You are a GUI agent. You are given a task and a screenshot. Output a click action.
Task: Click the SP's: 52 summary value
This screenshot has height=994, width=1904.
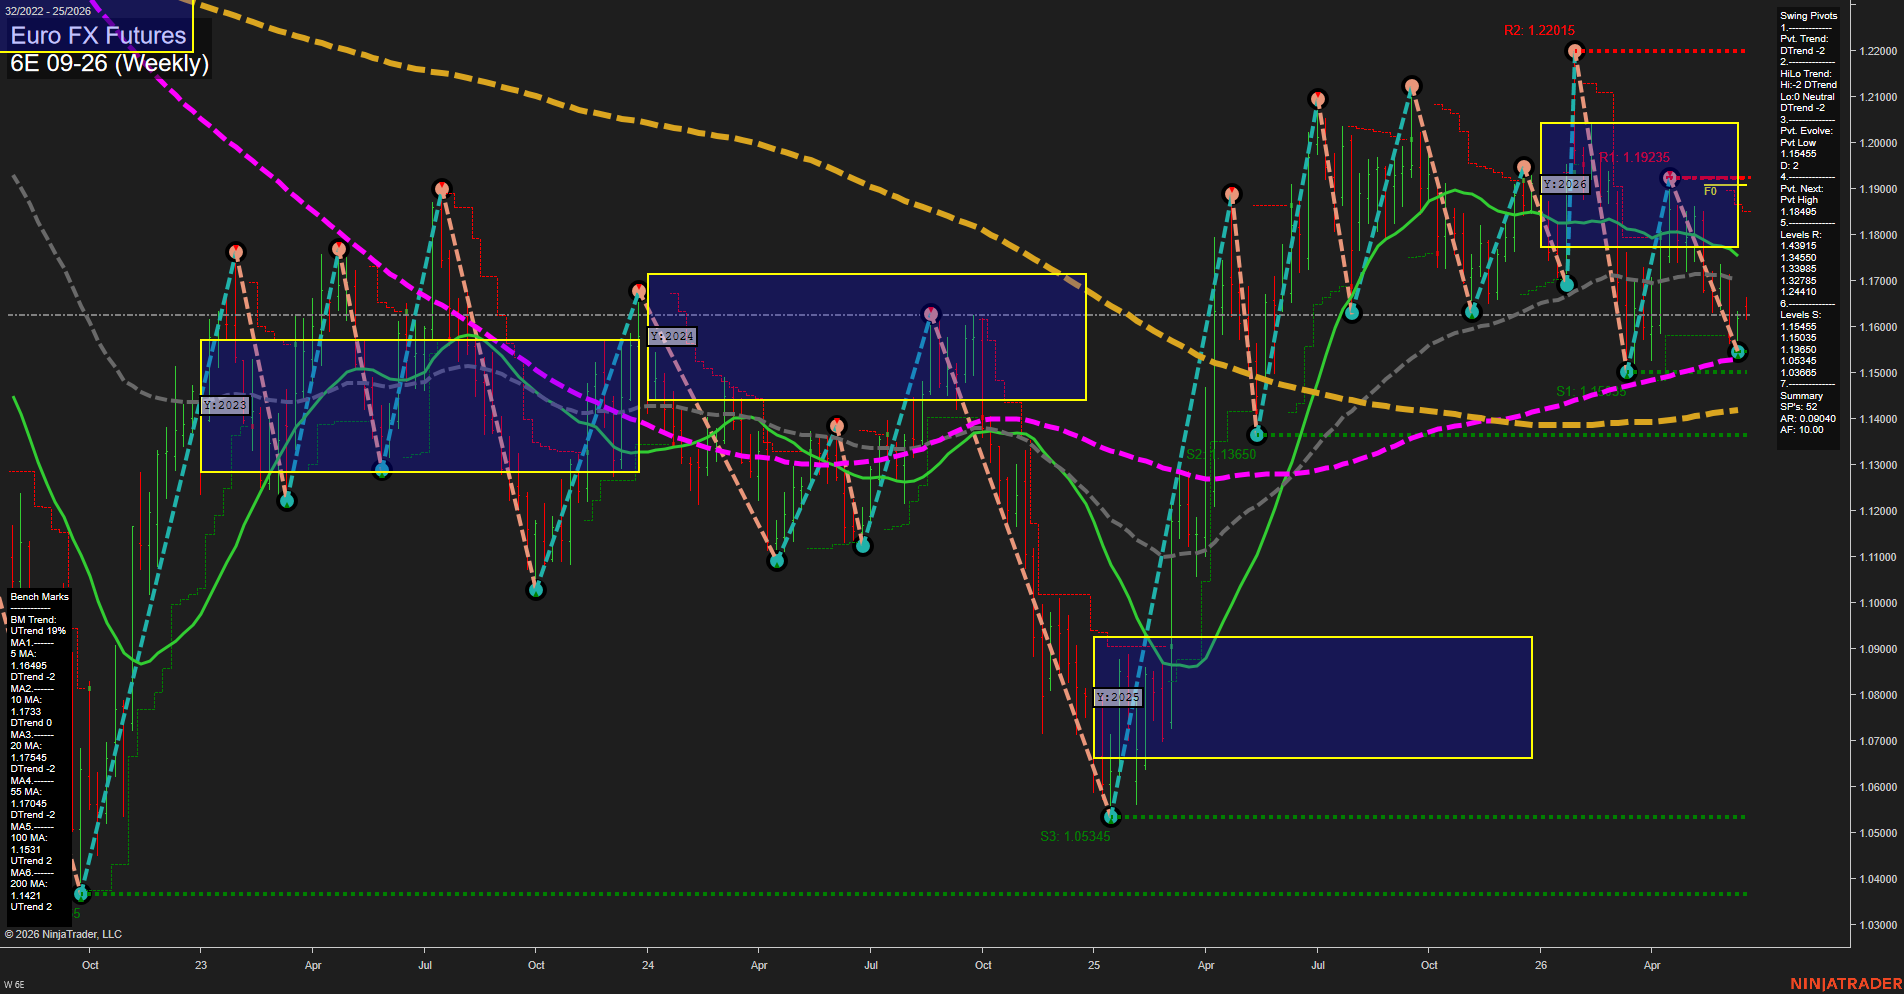tap(1799, 407)
